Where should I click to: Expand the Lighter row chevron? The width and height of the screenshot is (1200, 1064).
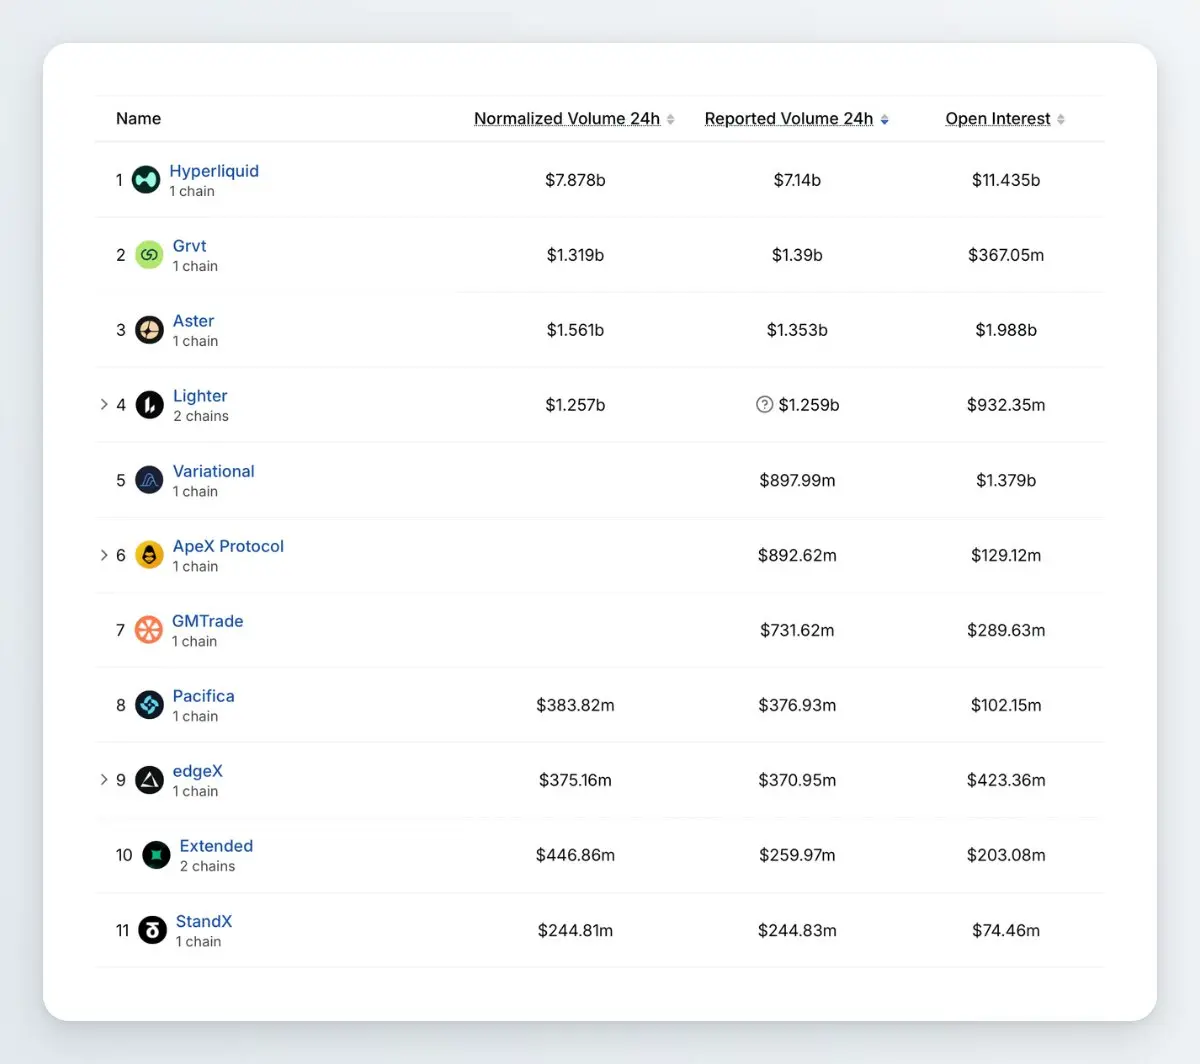[104, 404]
